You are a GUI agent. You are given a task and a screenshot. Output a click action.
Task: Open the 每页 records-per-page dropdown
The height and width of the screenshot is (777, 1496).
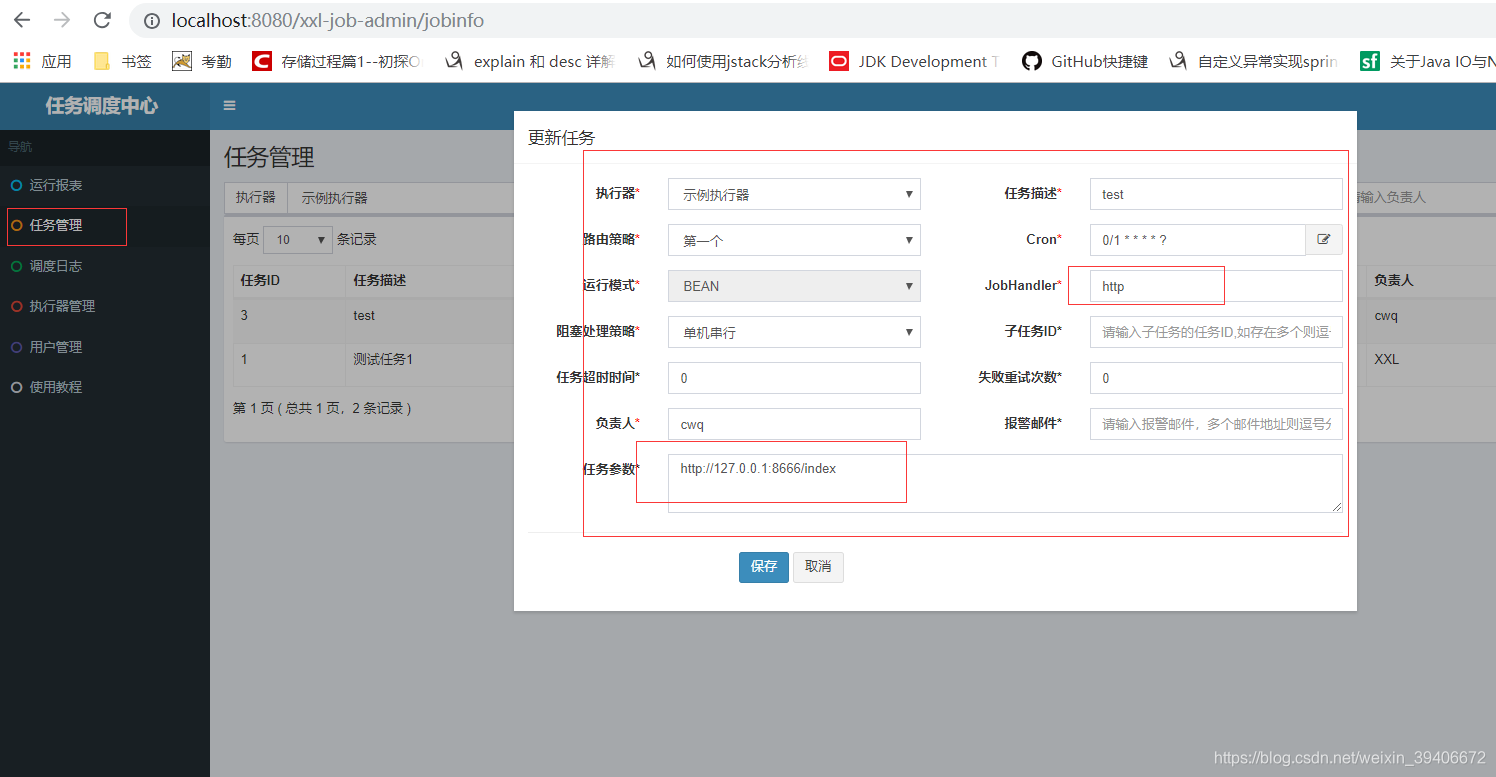[x=298, y=240]
